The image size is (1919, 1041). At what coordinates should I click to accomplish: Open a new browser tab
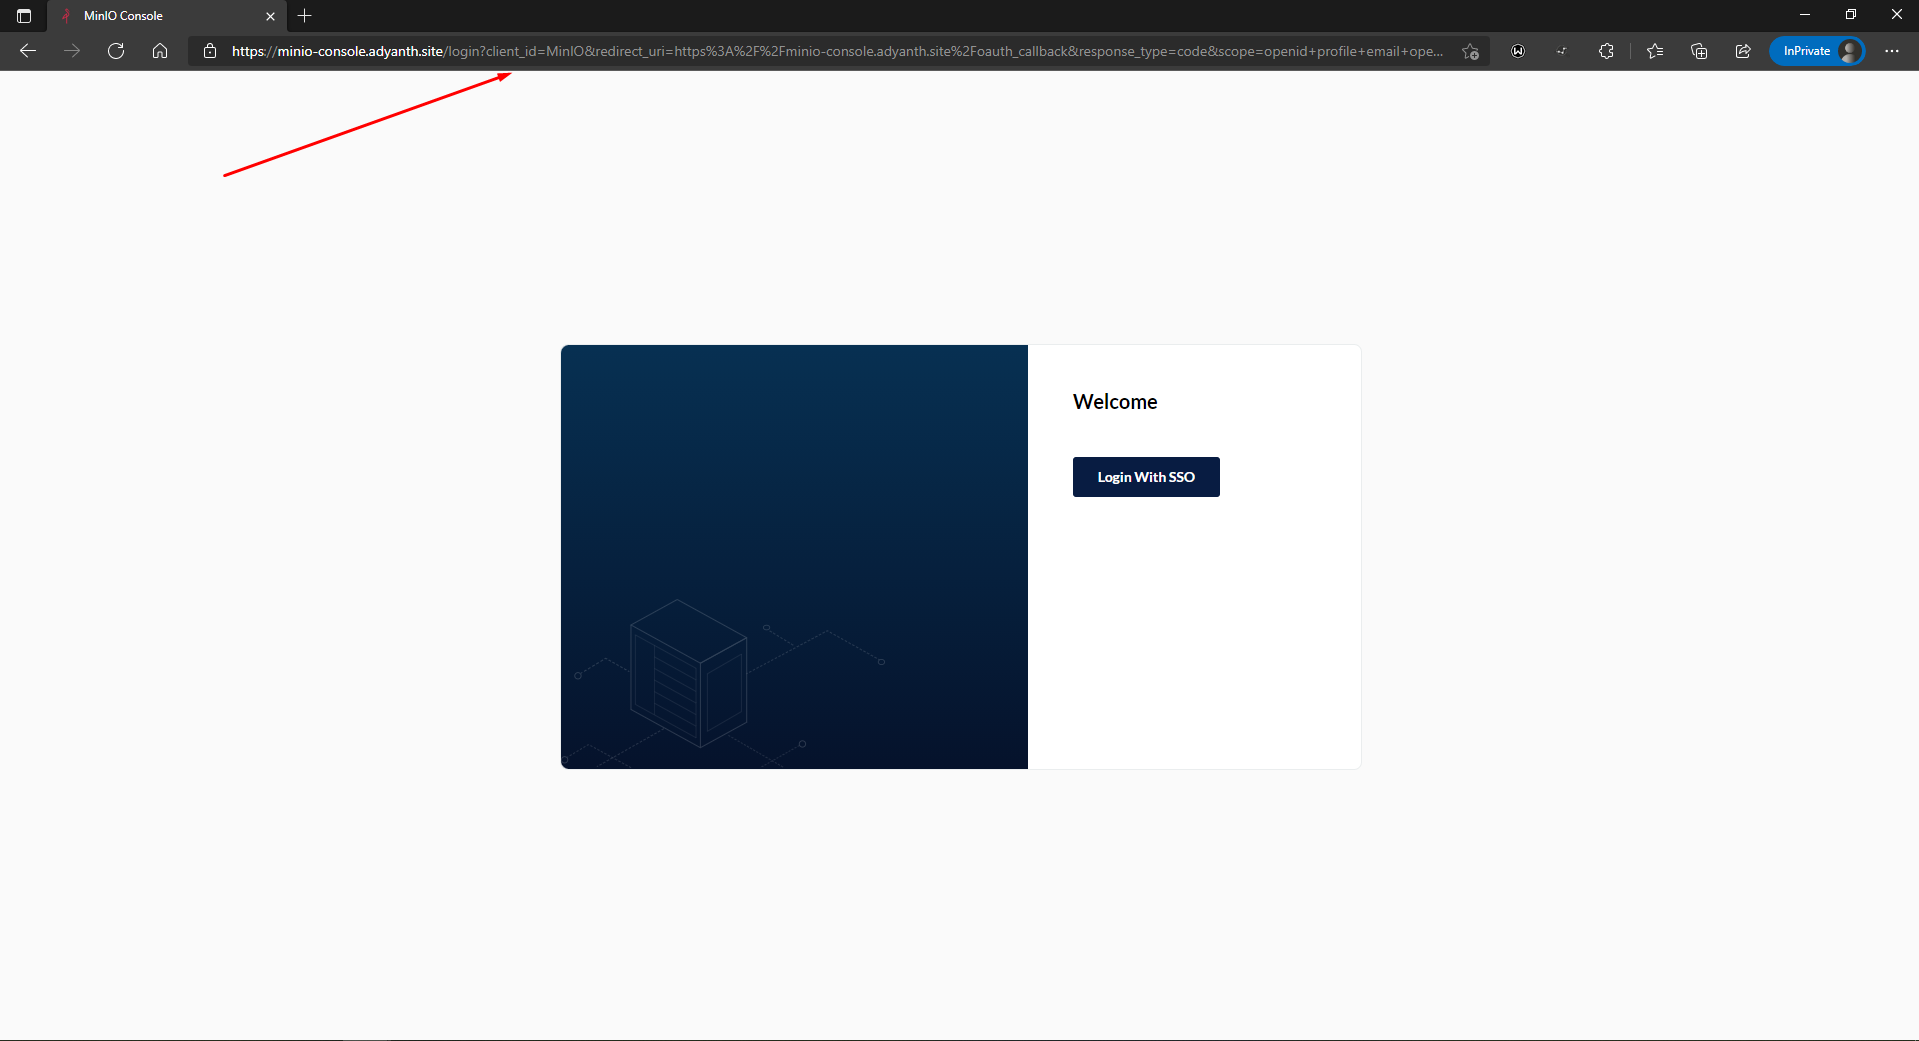(x=305, y=16)
